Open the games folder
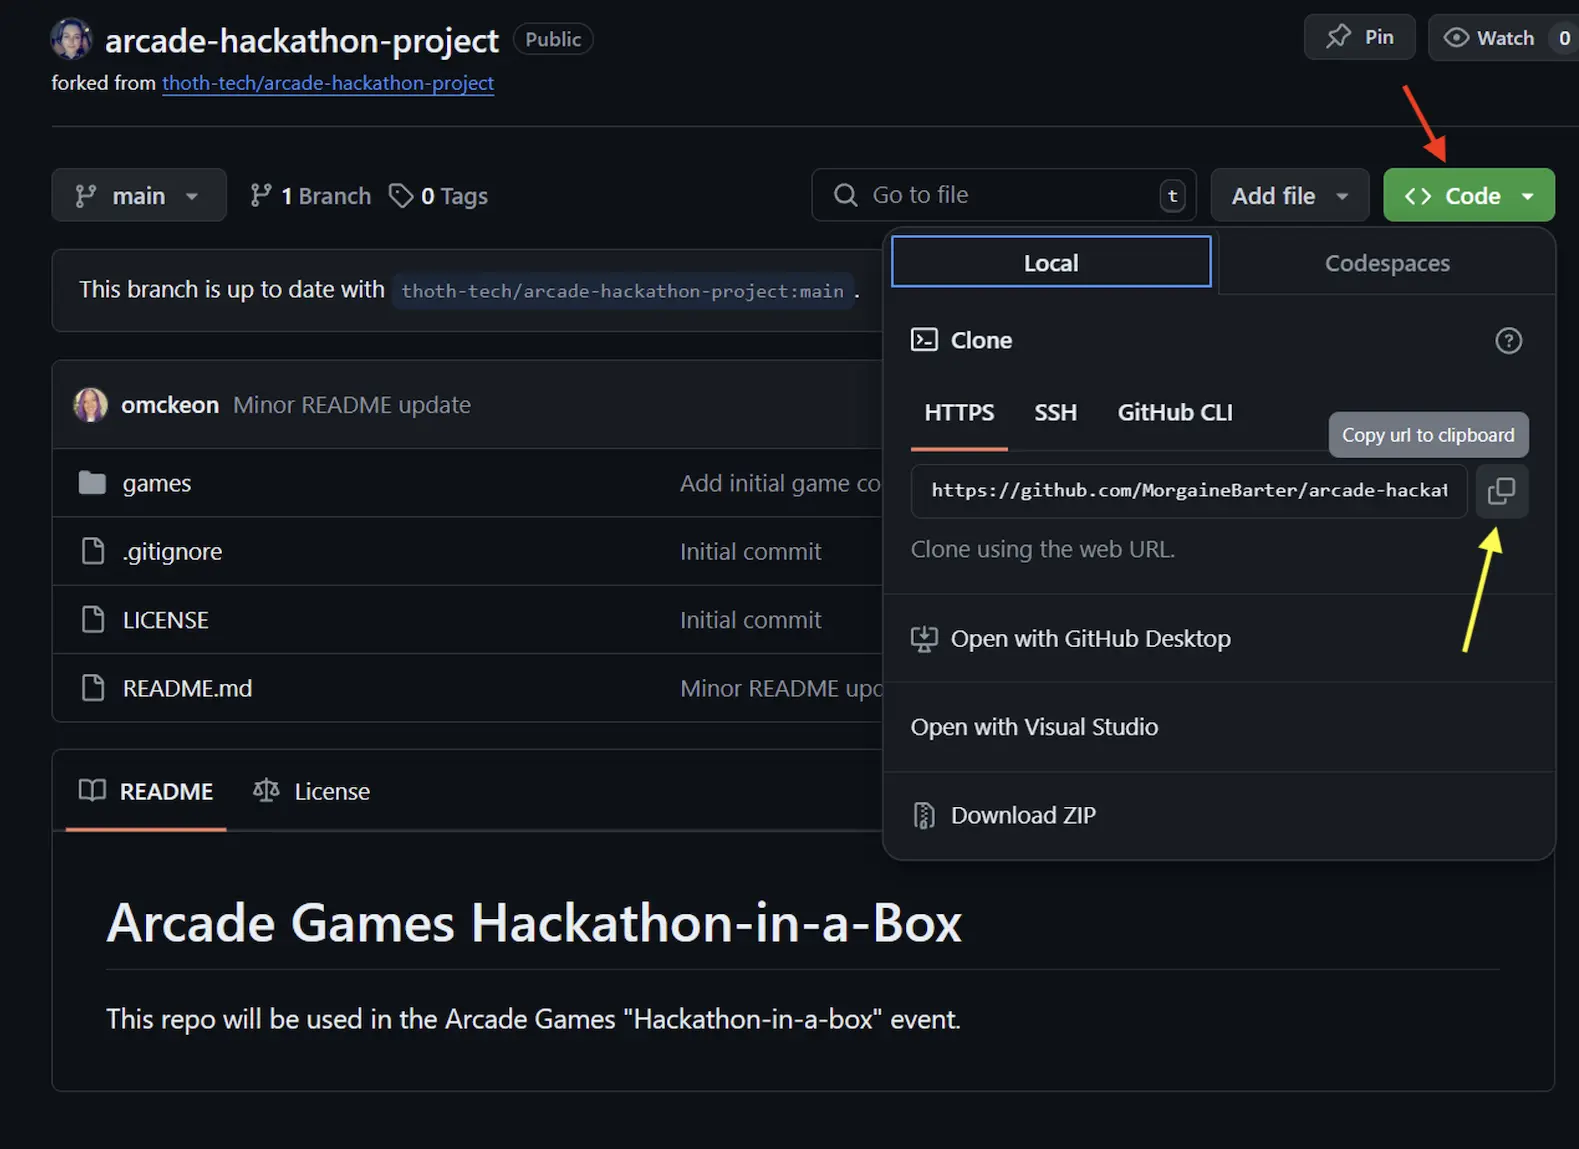1579x1149 pixels. (x=157, y=483)
